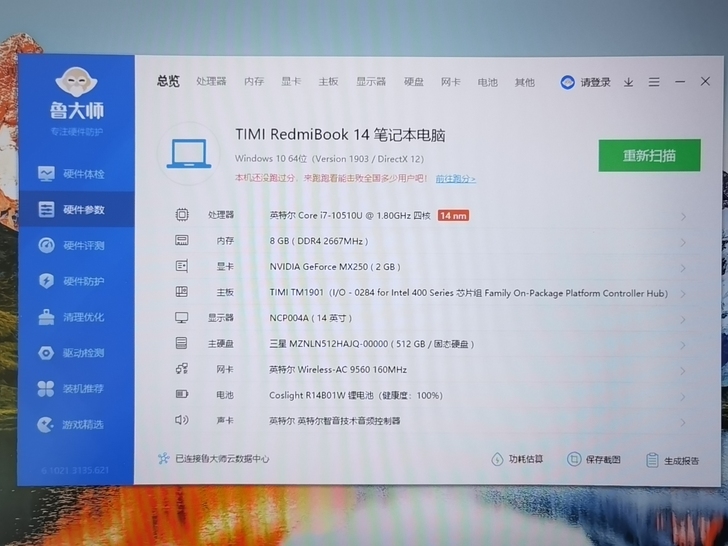Screen dimensions: 728x546
Task: Click the cloud data center status icon
Action: point(163,459)
